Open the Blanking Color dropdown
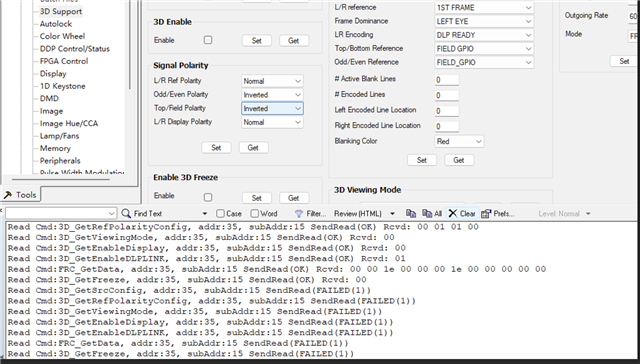Viewport: 640px width, 364px height. [x=459, y=141]
